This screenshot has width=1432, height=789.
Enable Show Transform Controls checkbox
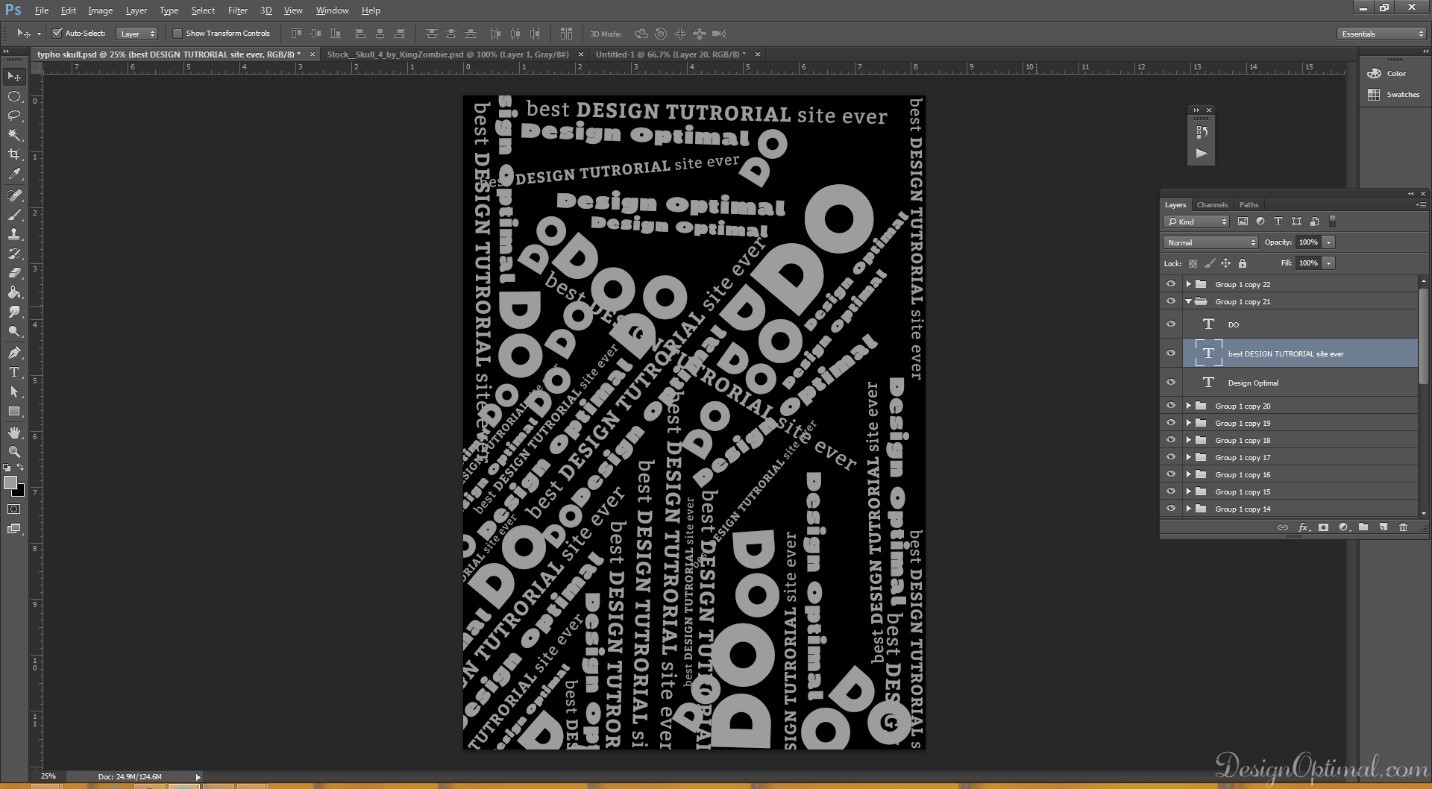click(x=177, y=33)
